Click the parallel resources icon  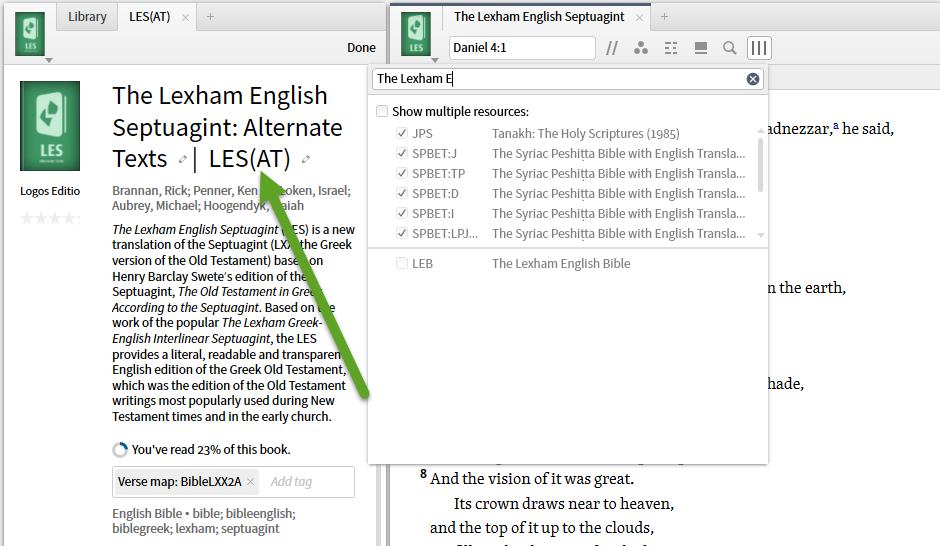[611, 48]
